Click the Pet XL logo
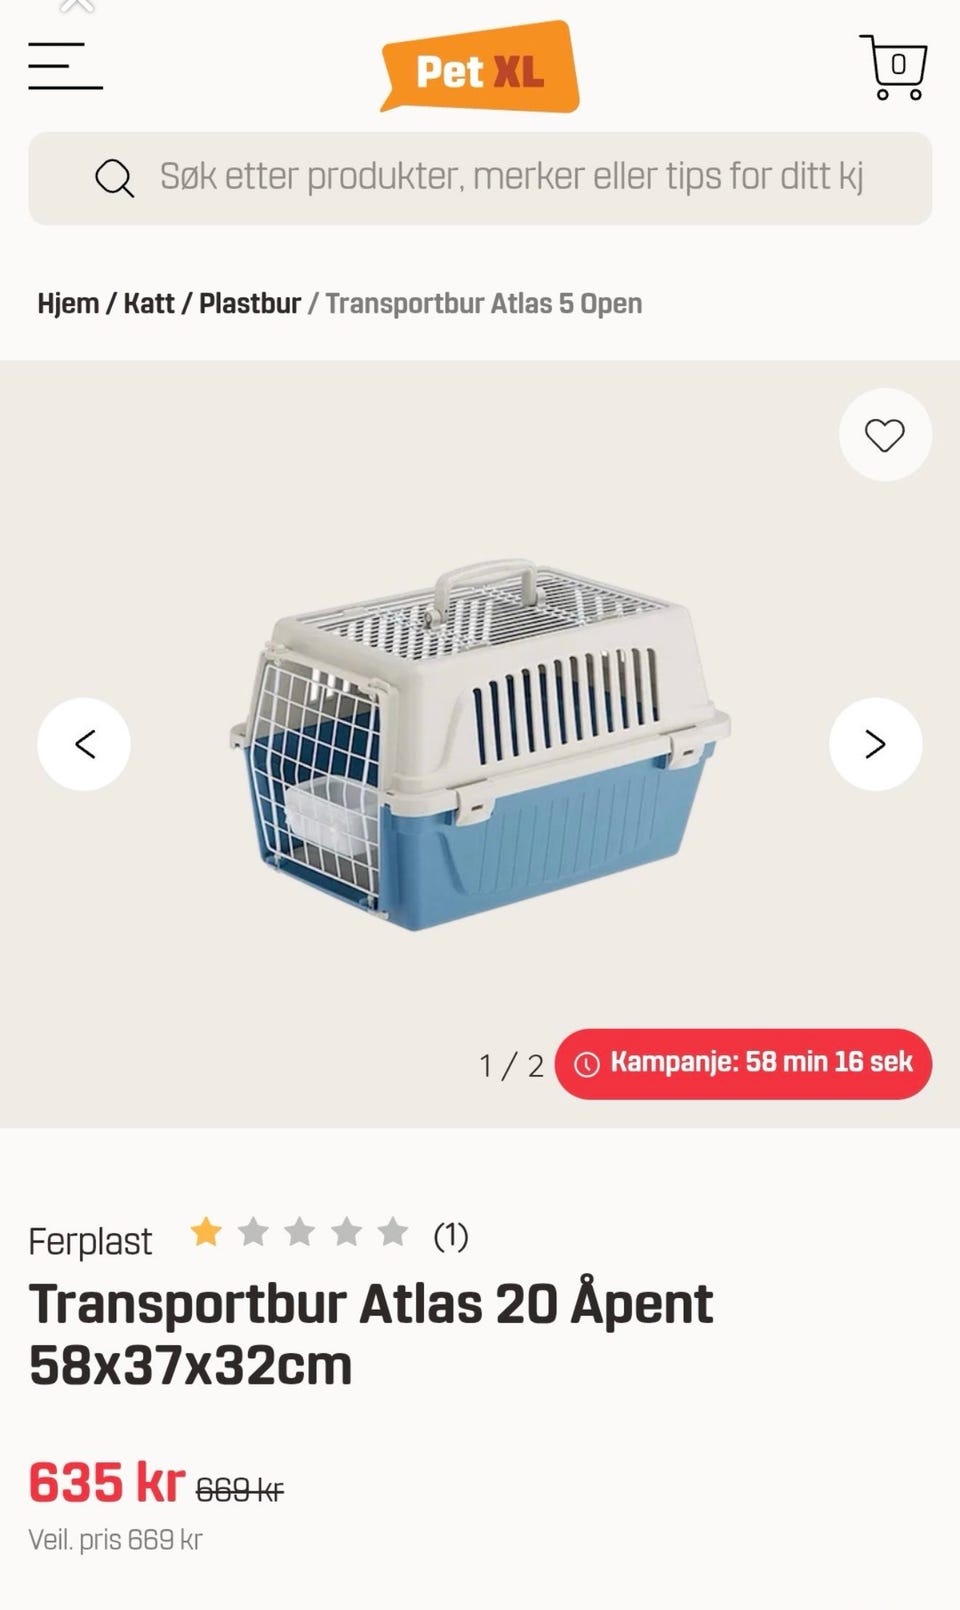This screenshot has height=1610, width=960. (479, 67)
